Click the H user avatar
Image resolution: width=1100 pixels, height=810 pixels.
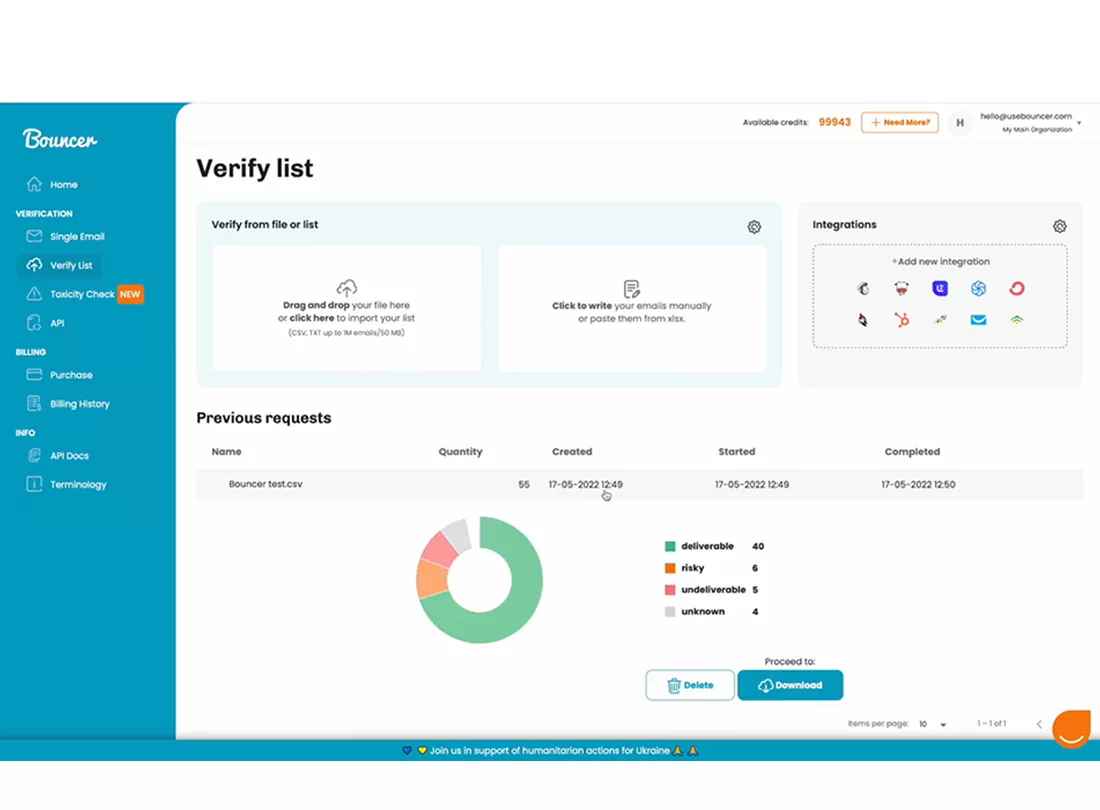960,123
